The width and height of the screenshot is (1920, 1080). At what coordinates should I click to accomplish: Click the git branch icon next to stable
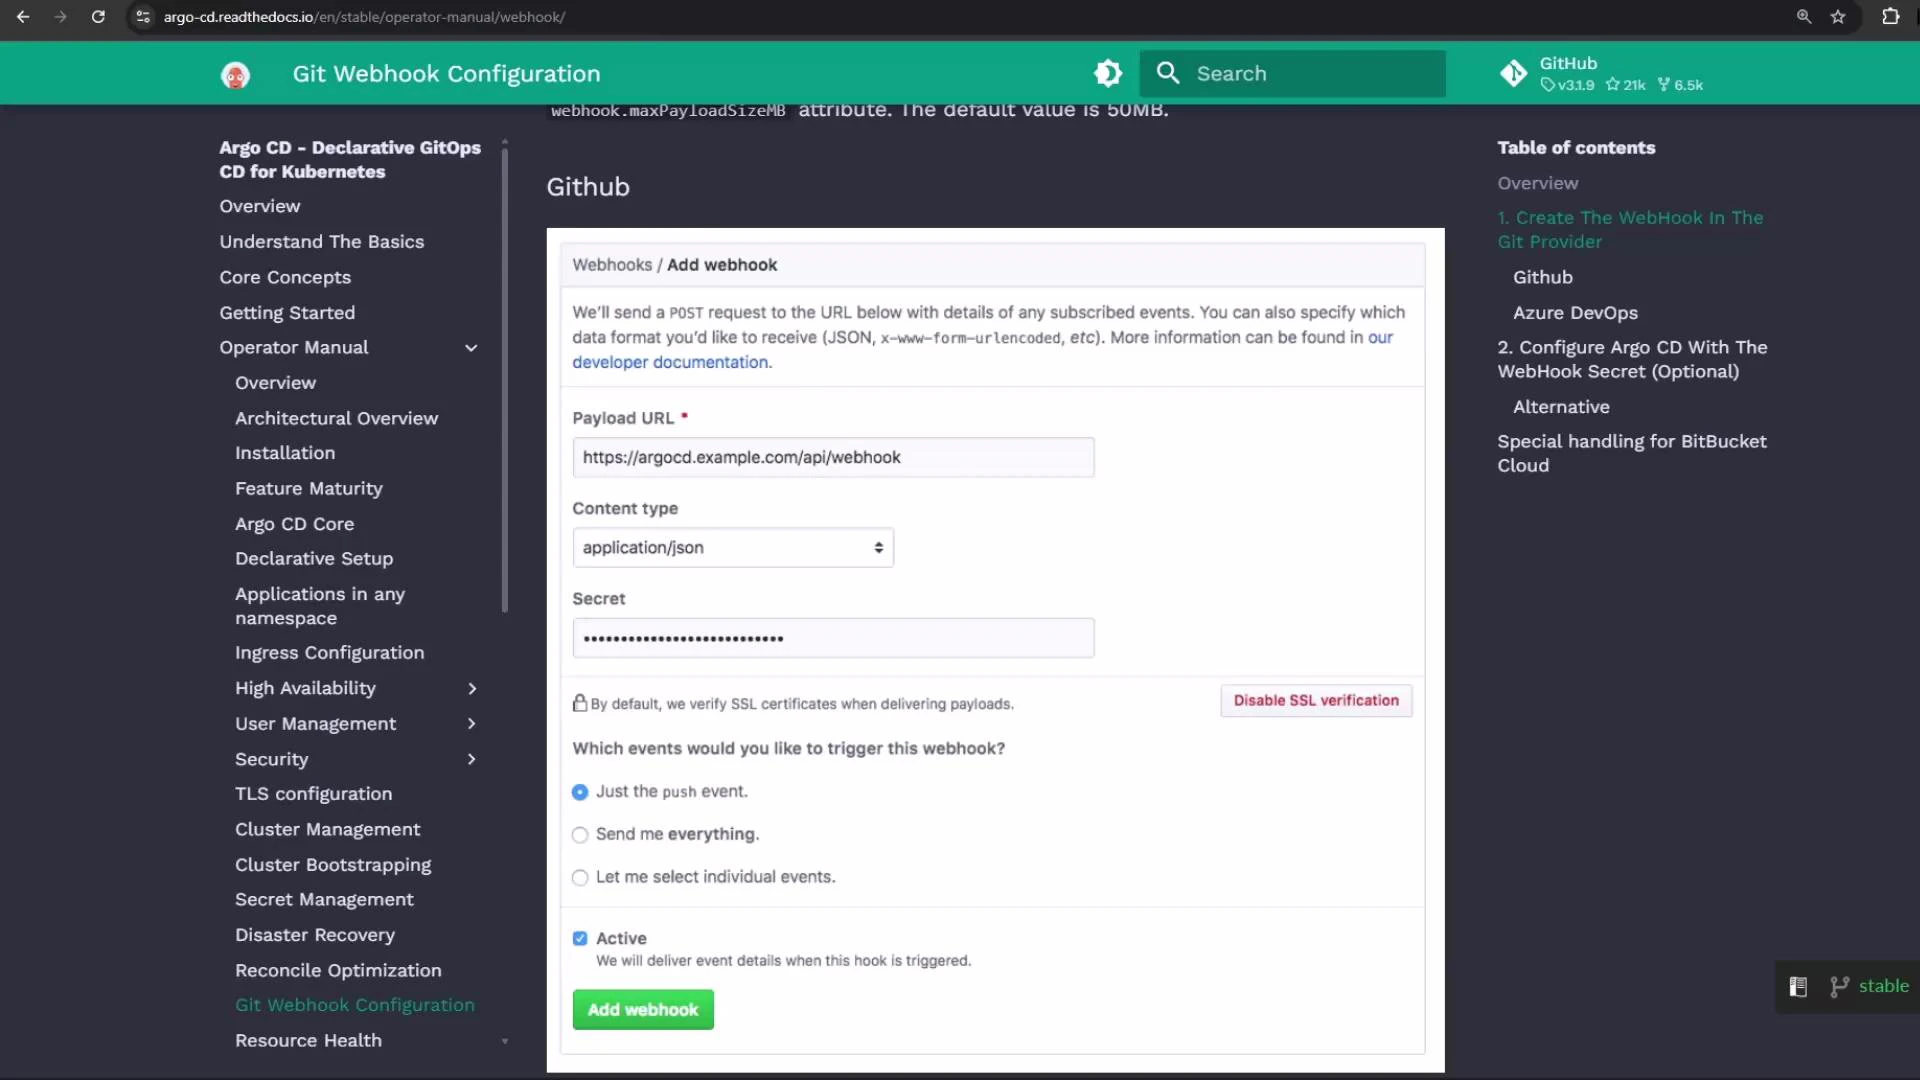1839,986
